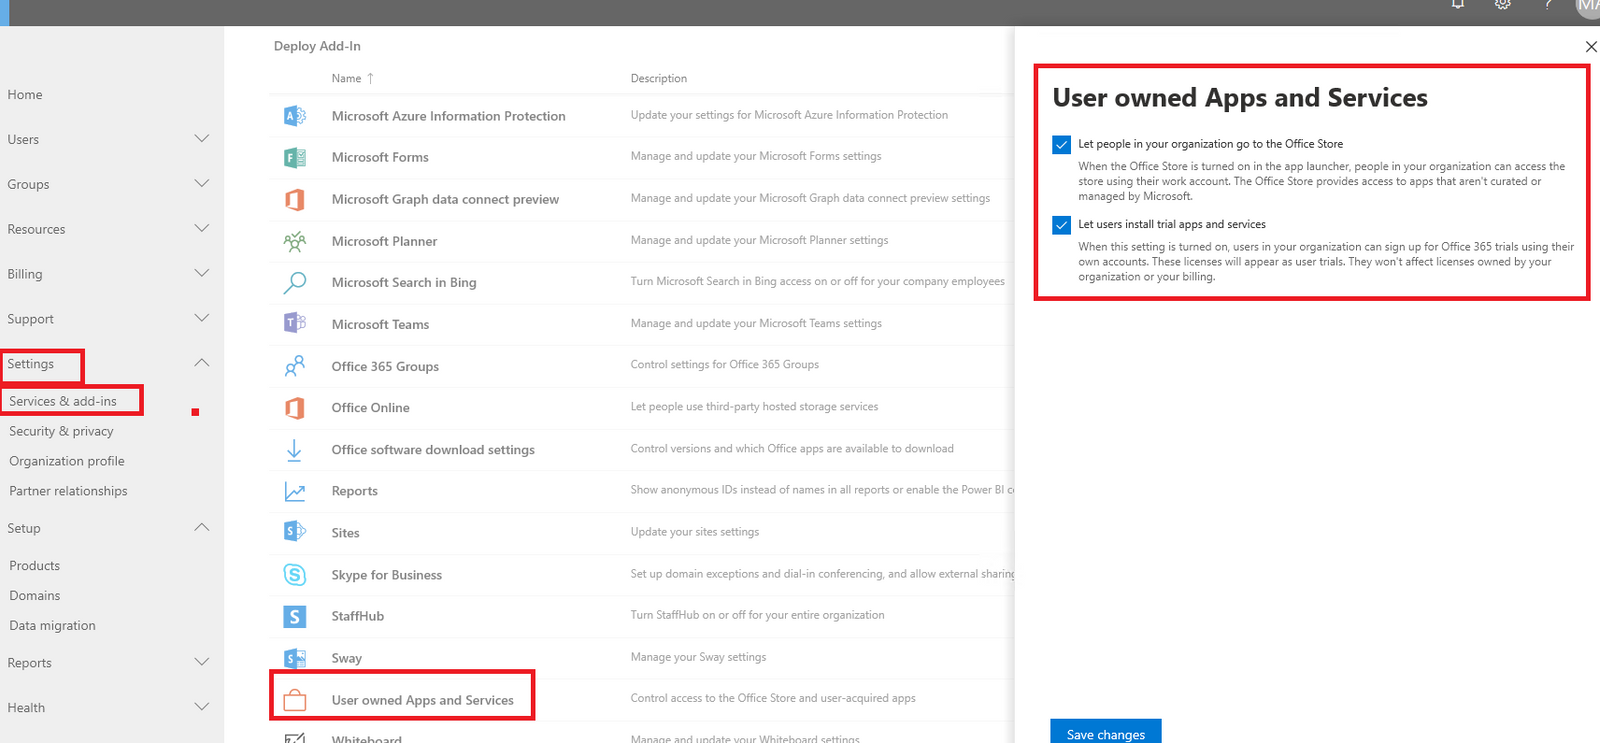The image size is (1600, 743).
Task: Open Skype for Business settings row
Action: [642, 575]
